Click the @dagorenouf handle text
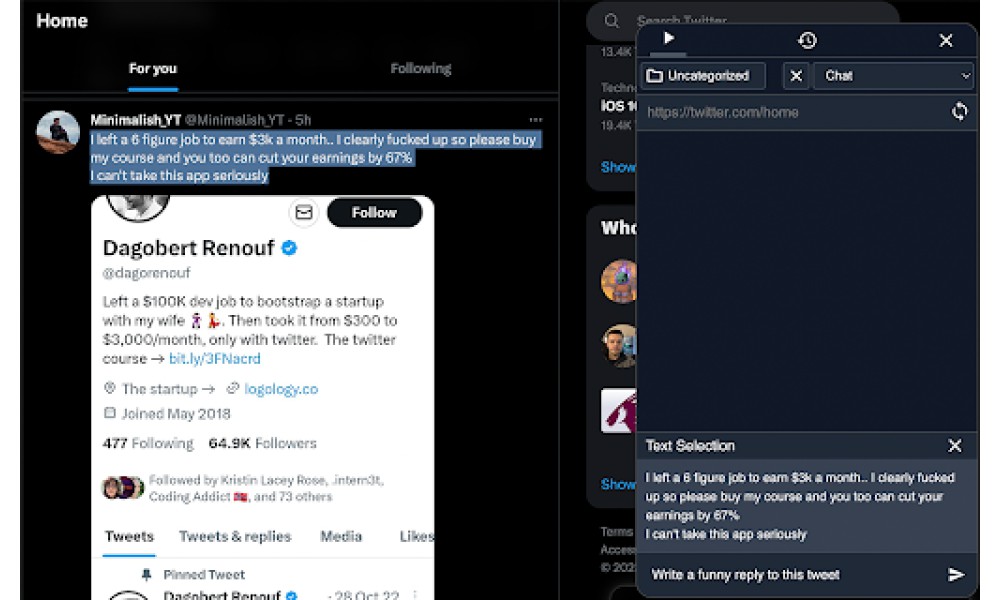The height and width of the screenshot is (600, 1000). (147, 273)
